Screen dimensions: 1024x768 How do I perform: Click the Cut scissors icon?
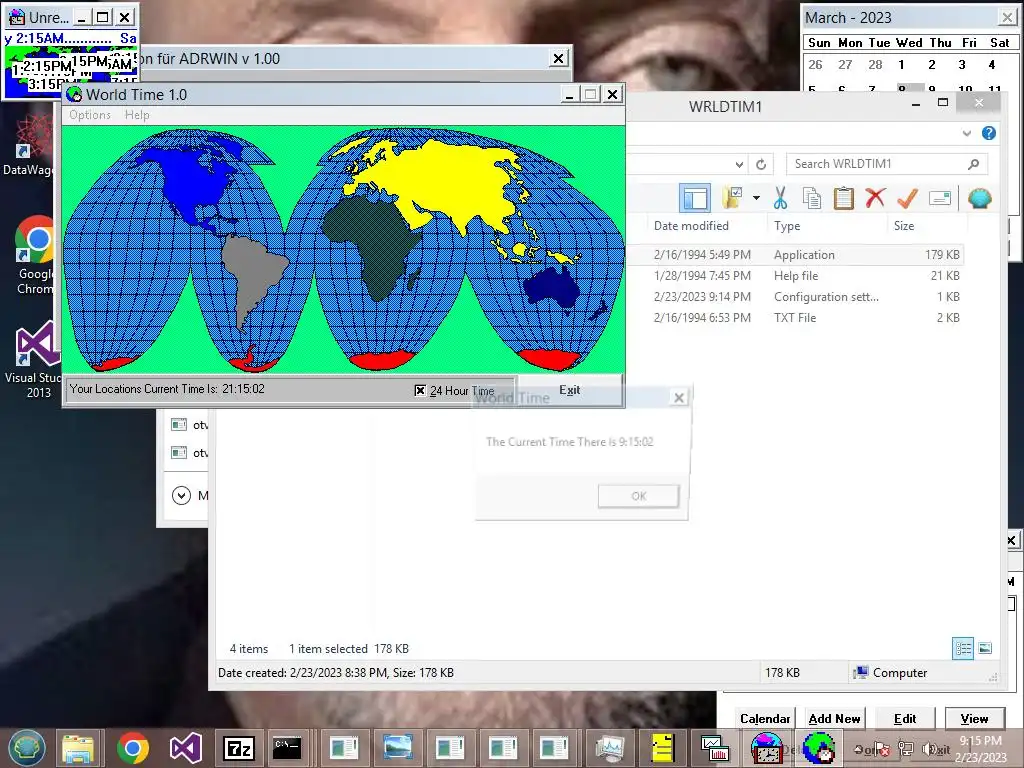click(780, 198)
